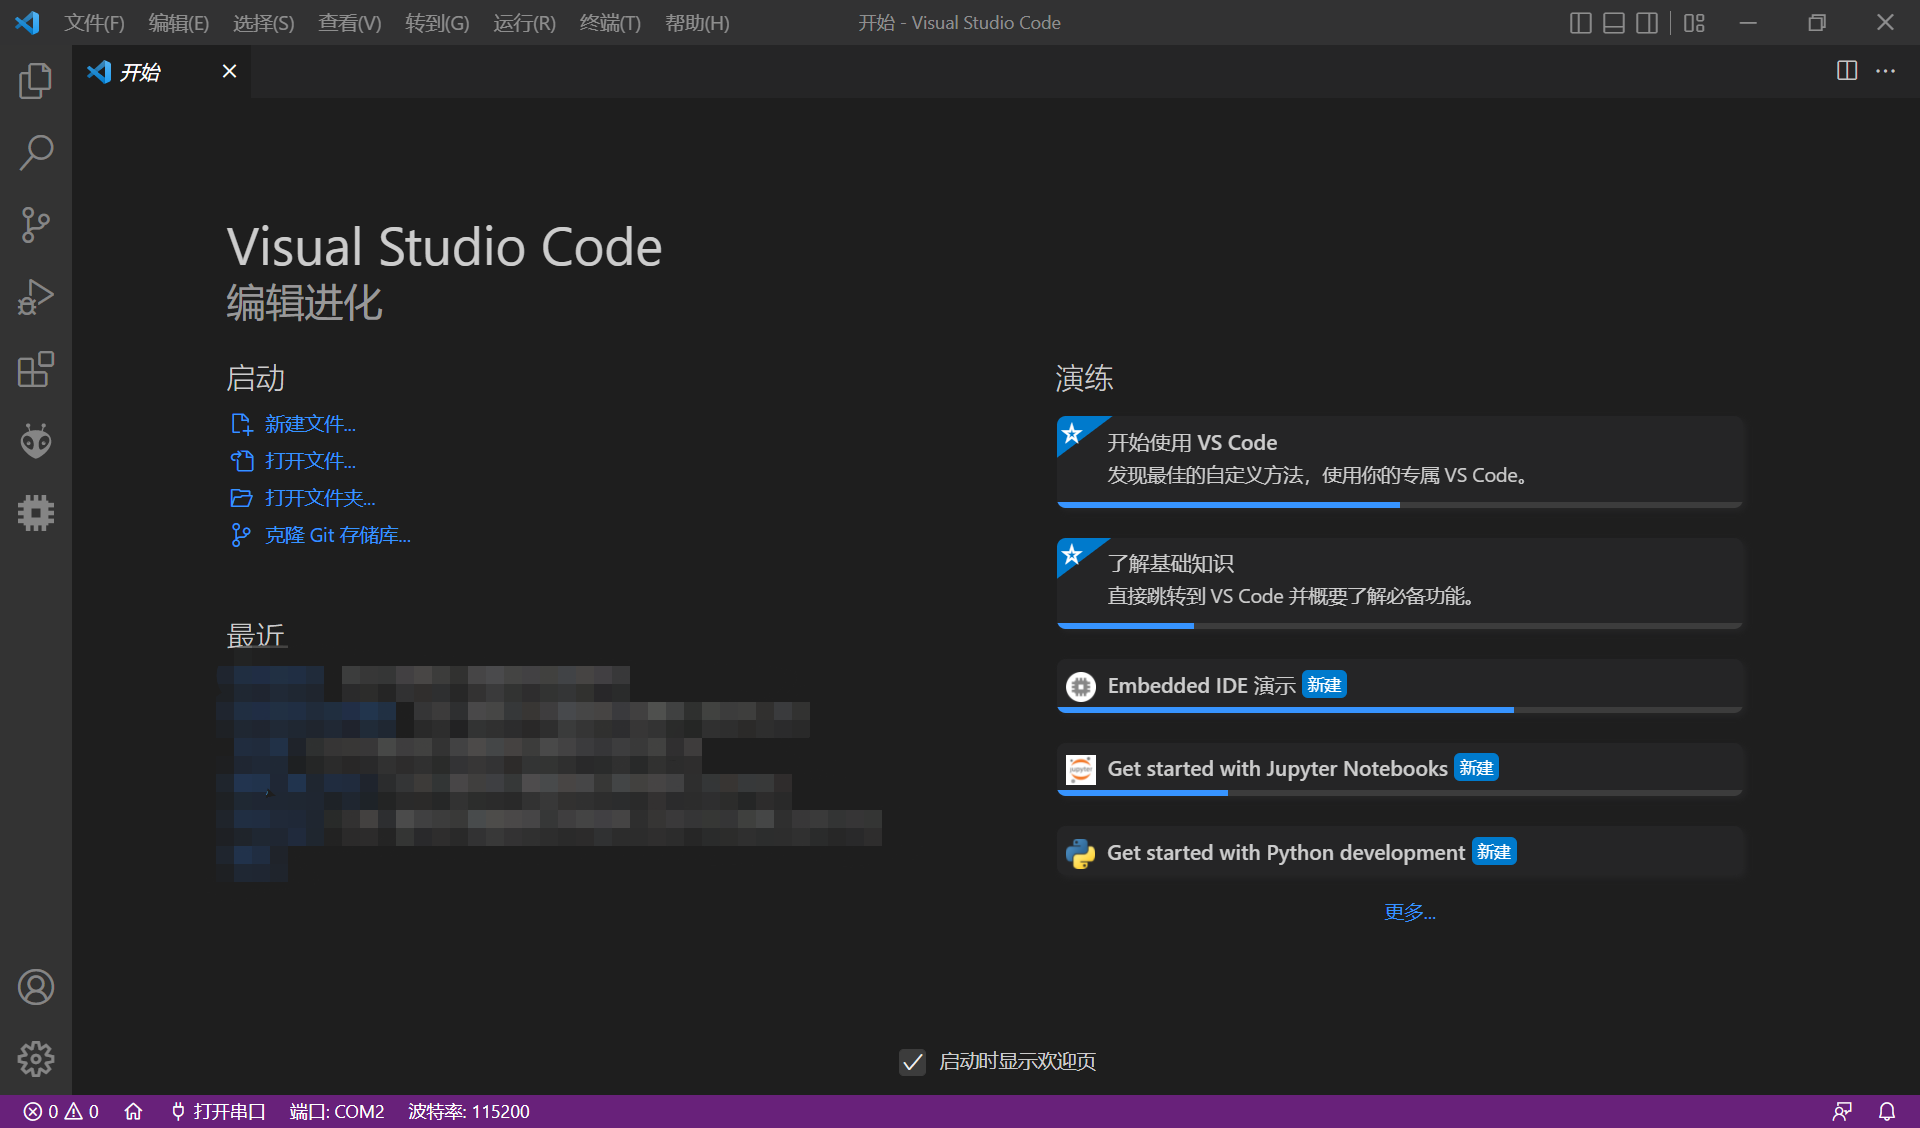Uncheck the 启动时显示欢迎页 checkbox
The height and width of the screenshot is (1128, 1920).
tap(912, 1061)
